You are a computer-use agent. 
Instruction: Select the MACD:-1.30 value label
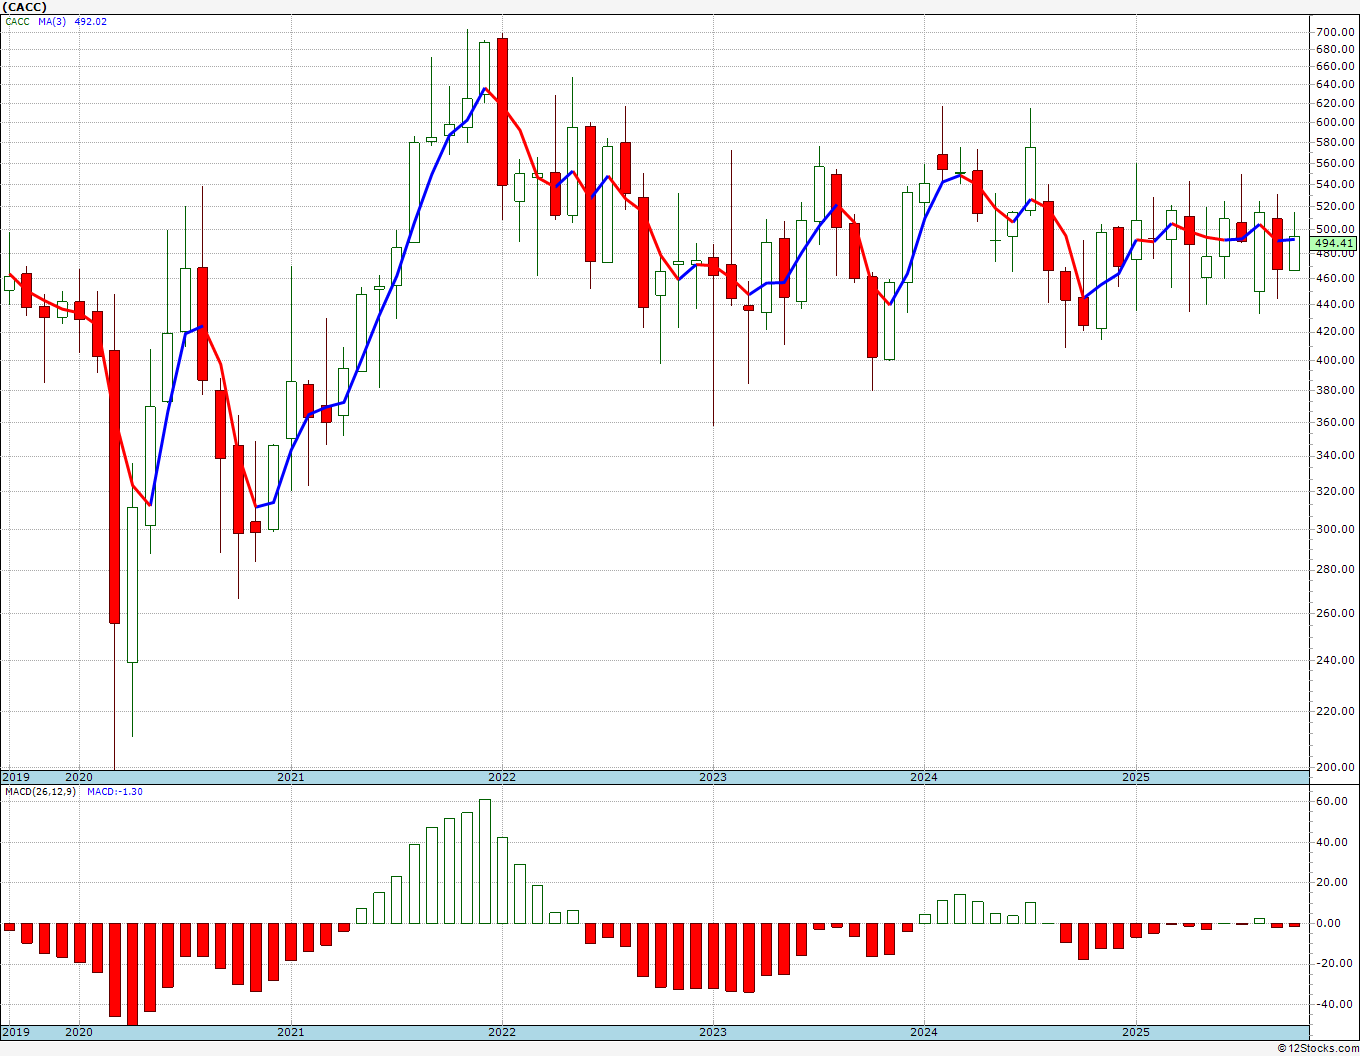coord(115,792)
